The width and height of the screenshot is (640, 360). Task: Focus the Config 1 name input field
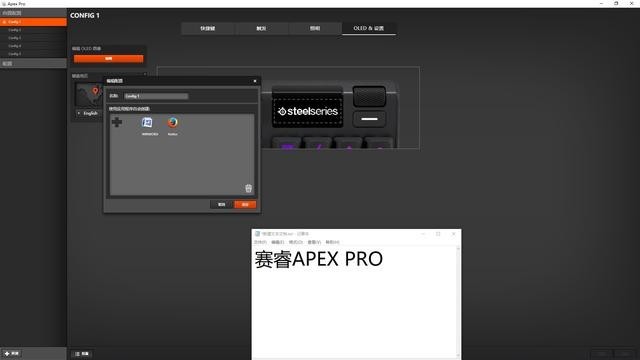click(156, 96)
